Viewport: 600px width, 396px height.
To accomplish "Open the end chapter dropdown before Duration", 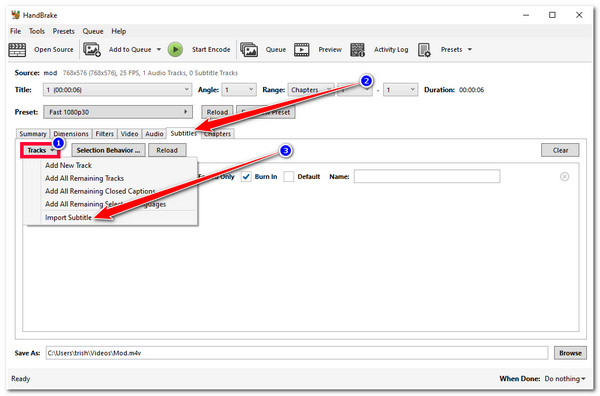I will click(401, 90).
